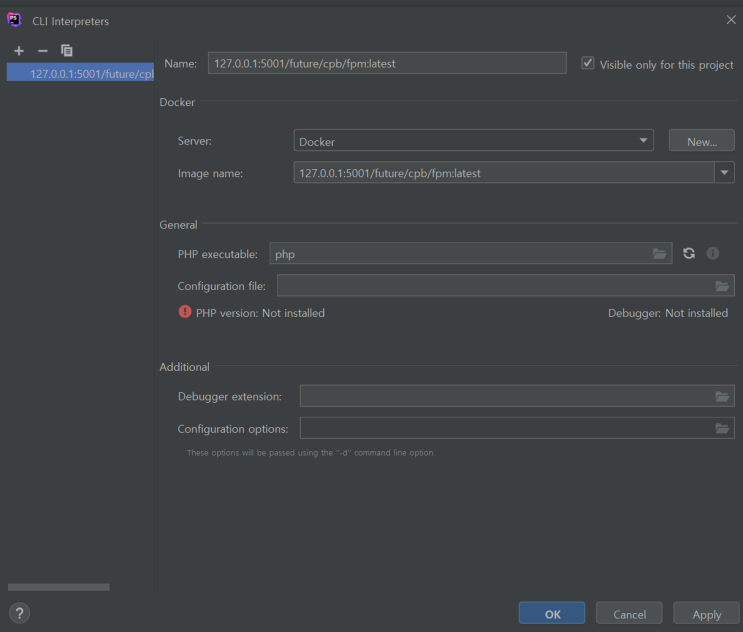The height and width of the screenshot is (632, 743).
Task: Click the New... server button
Action: click(702, 141)
